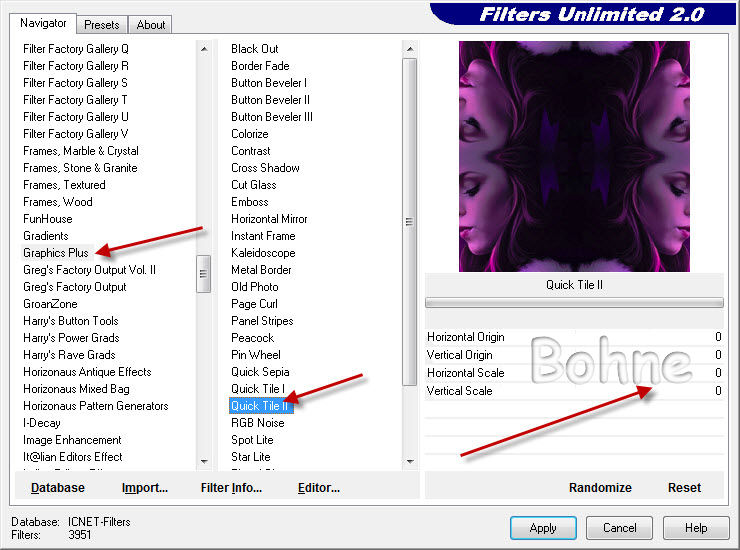Randomize the filter settings
The image size is (740, 550).
pos(600,488)
